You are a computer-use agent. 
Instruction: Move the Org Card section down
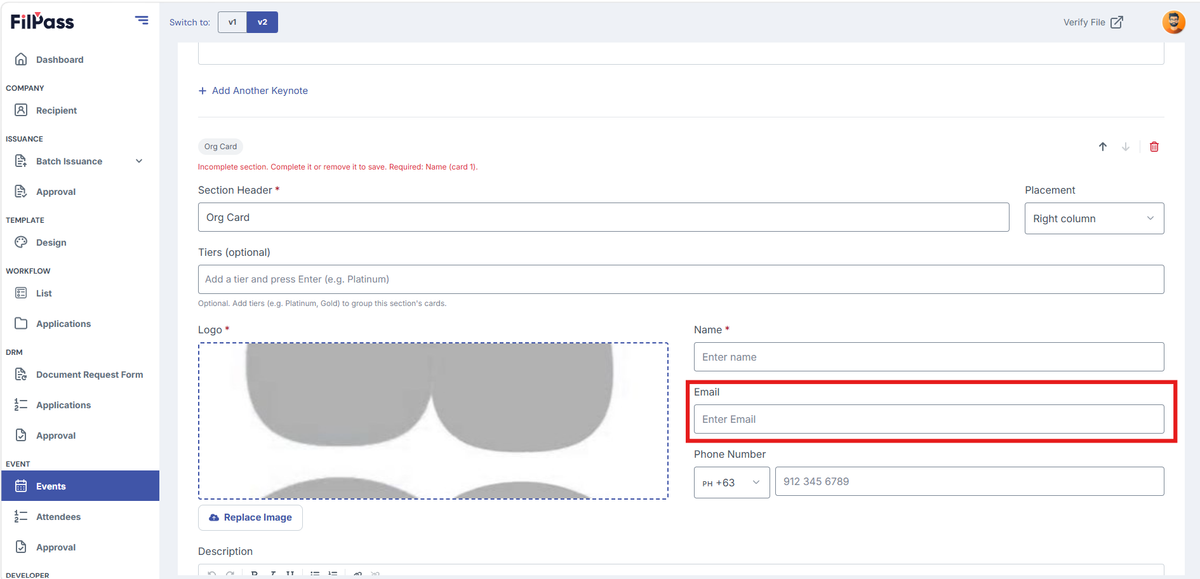point(1125,147)
